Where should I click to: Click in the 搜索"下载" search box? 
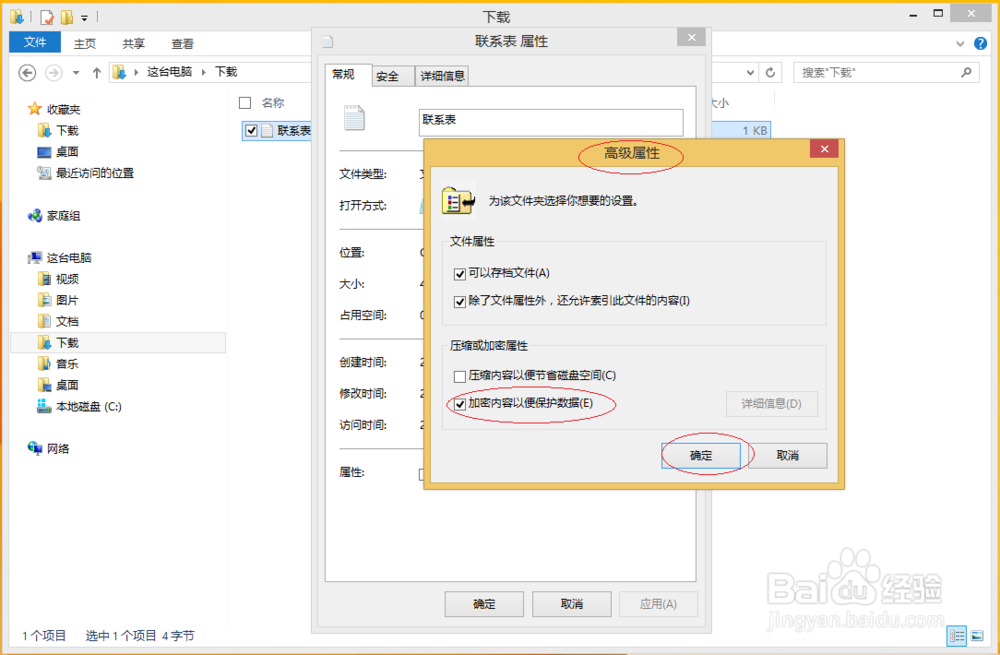886,73
